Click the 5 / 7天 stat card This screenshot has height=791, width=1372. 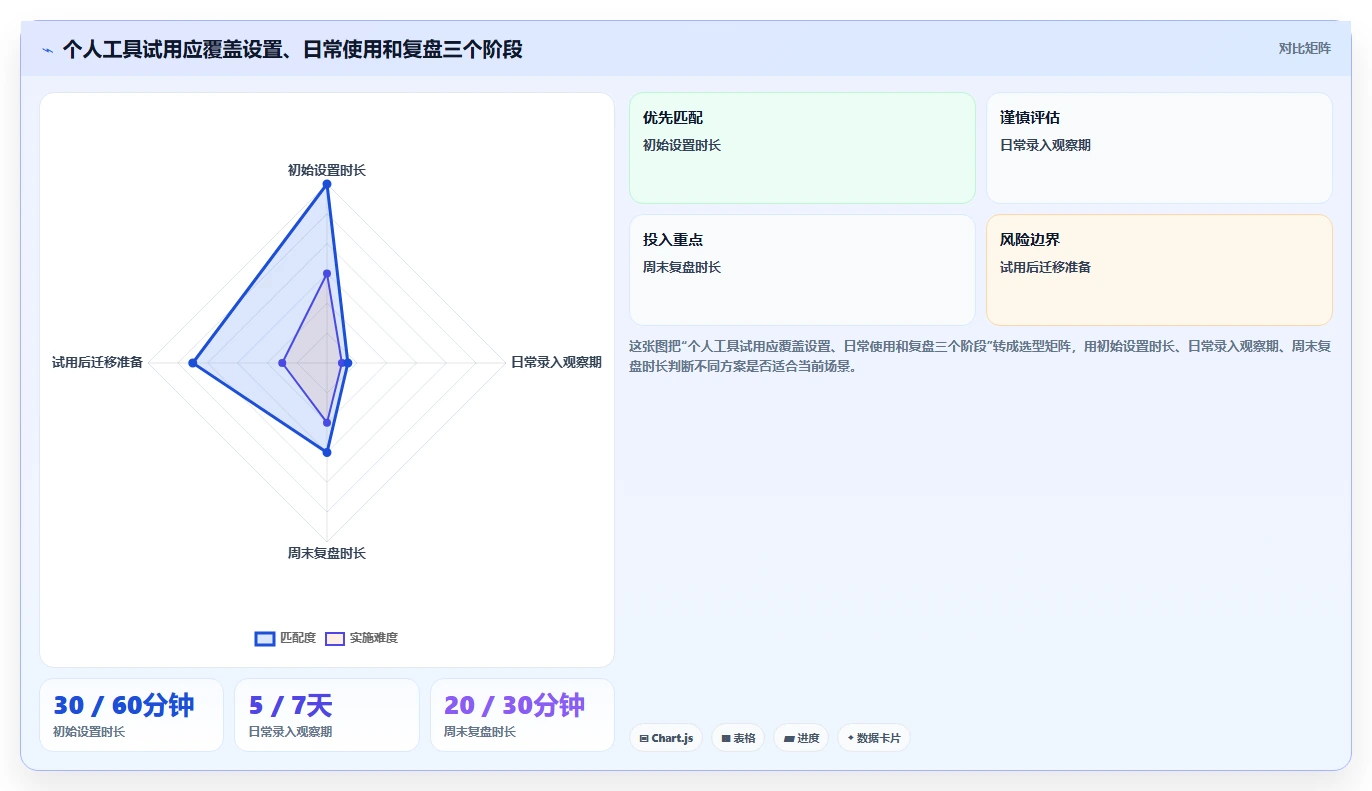point(327,715)
